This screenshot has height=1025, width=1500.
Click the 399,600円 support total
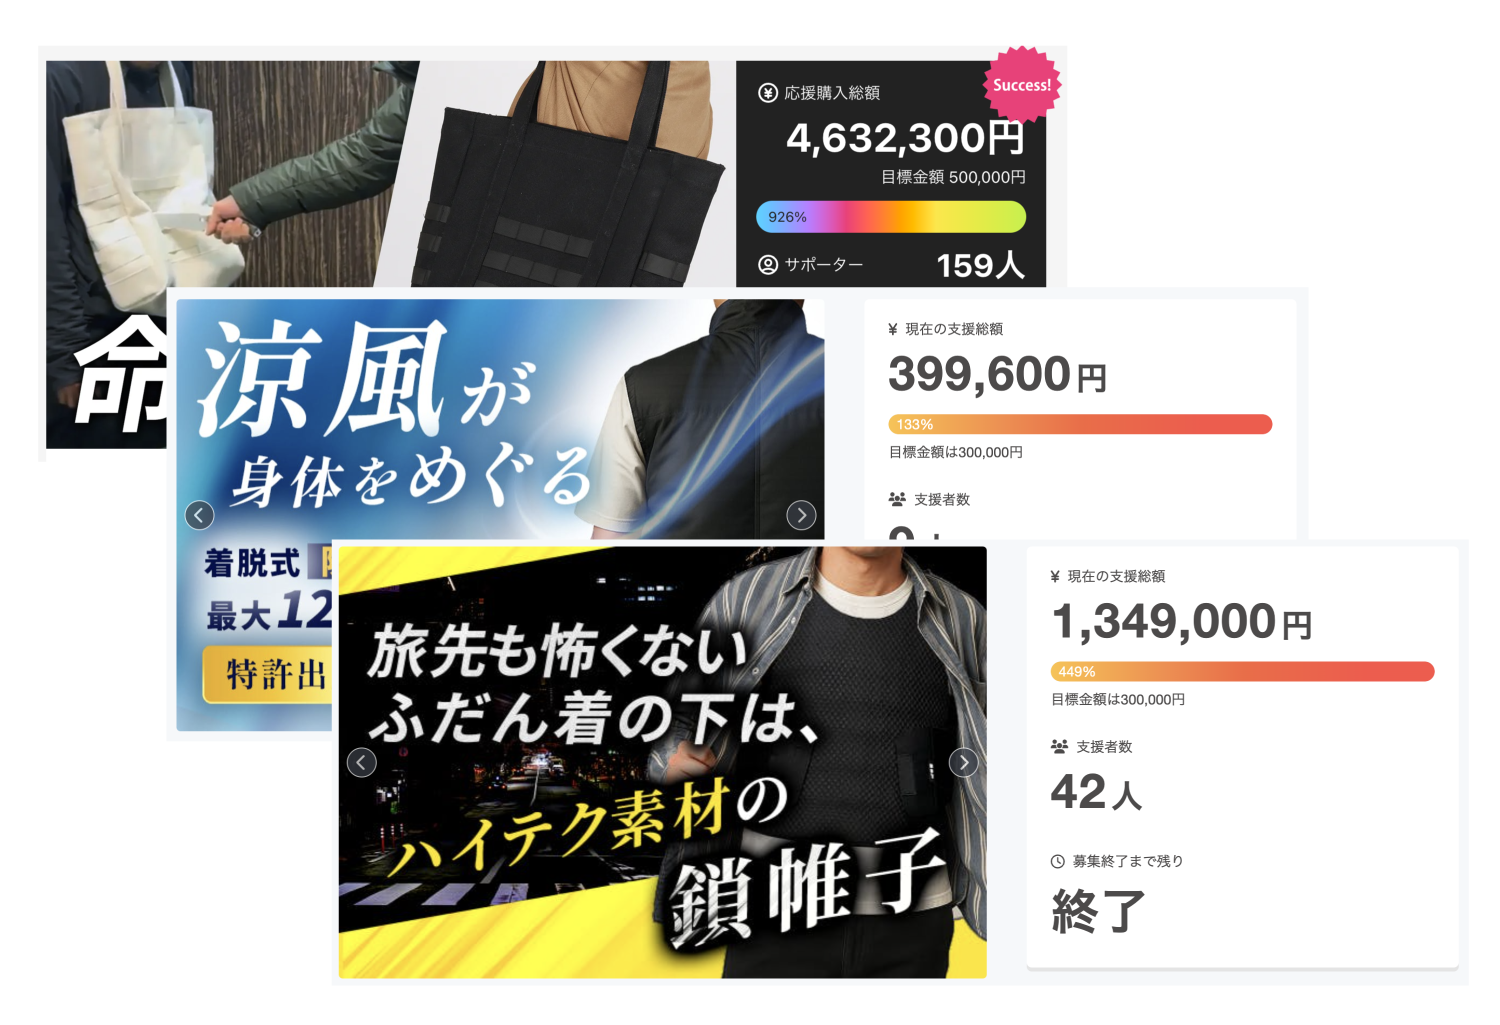point(997,375)
